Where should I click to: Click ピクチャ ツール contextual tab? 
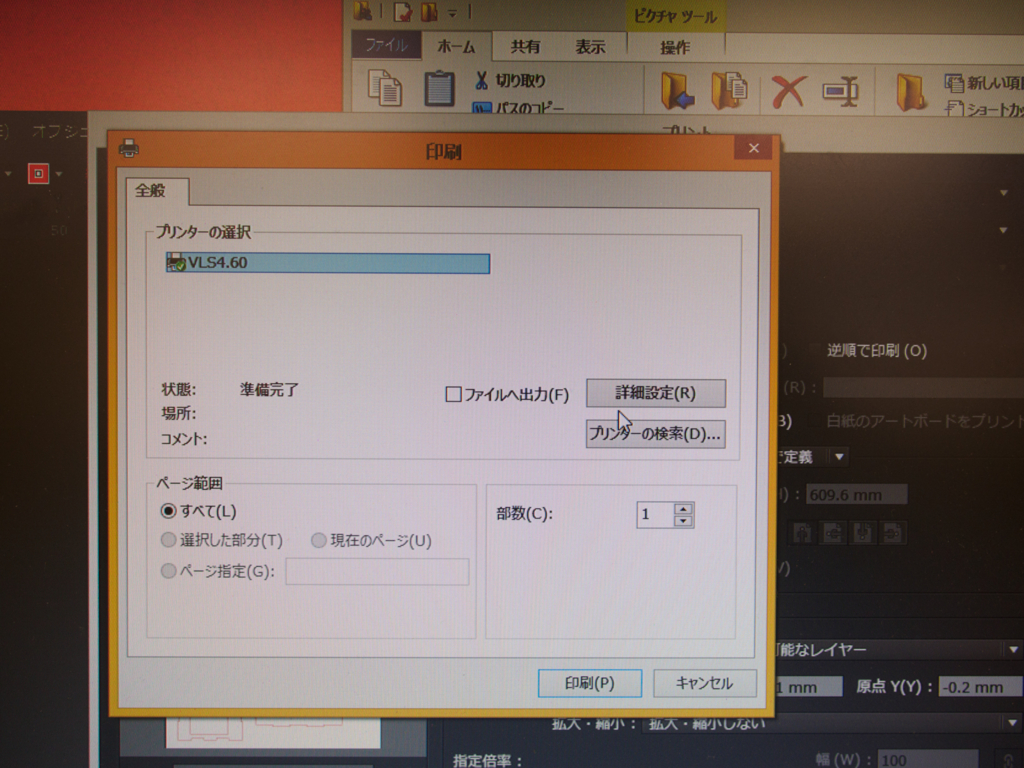[675, 16]
